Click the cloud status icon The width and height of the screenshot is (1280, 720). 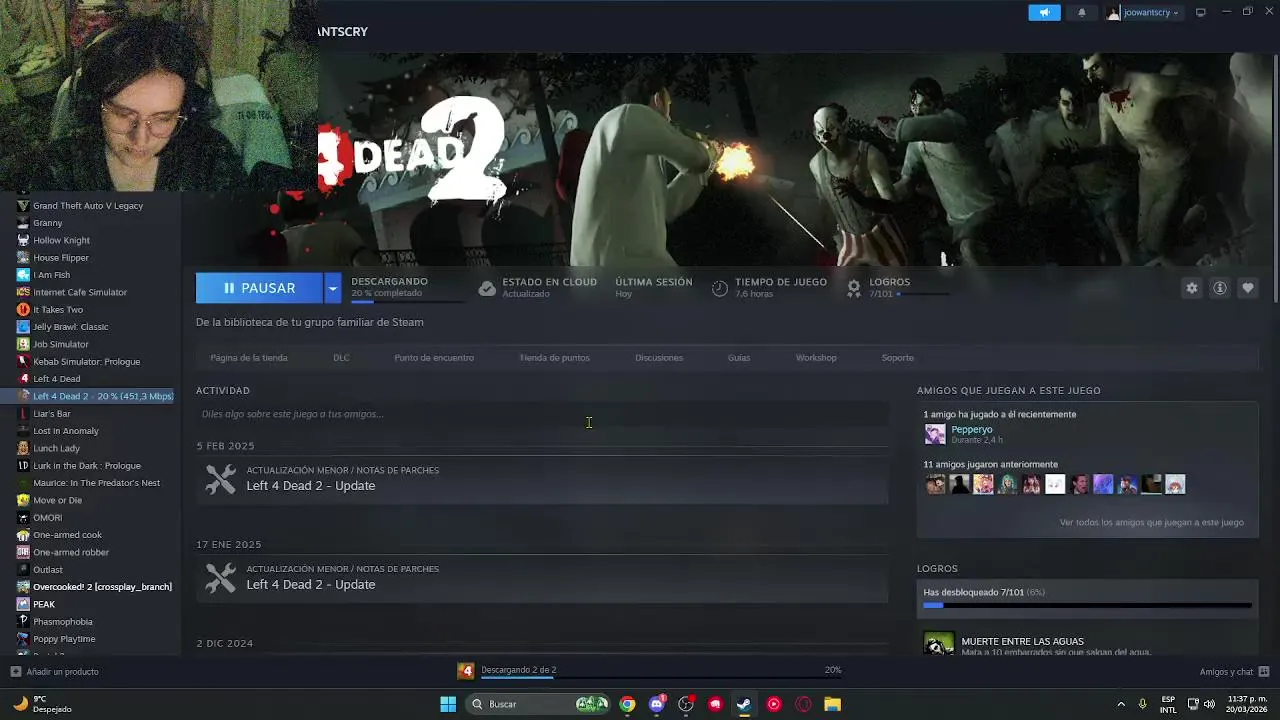487,288
